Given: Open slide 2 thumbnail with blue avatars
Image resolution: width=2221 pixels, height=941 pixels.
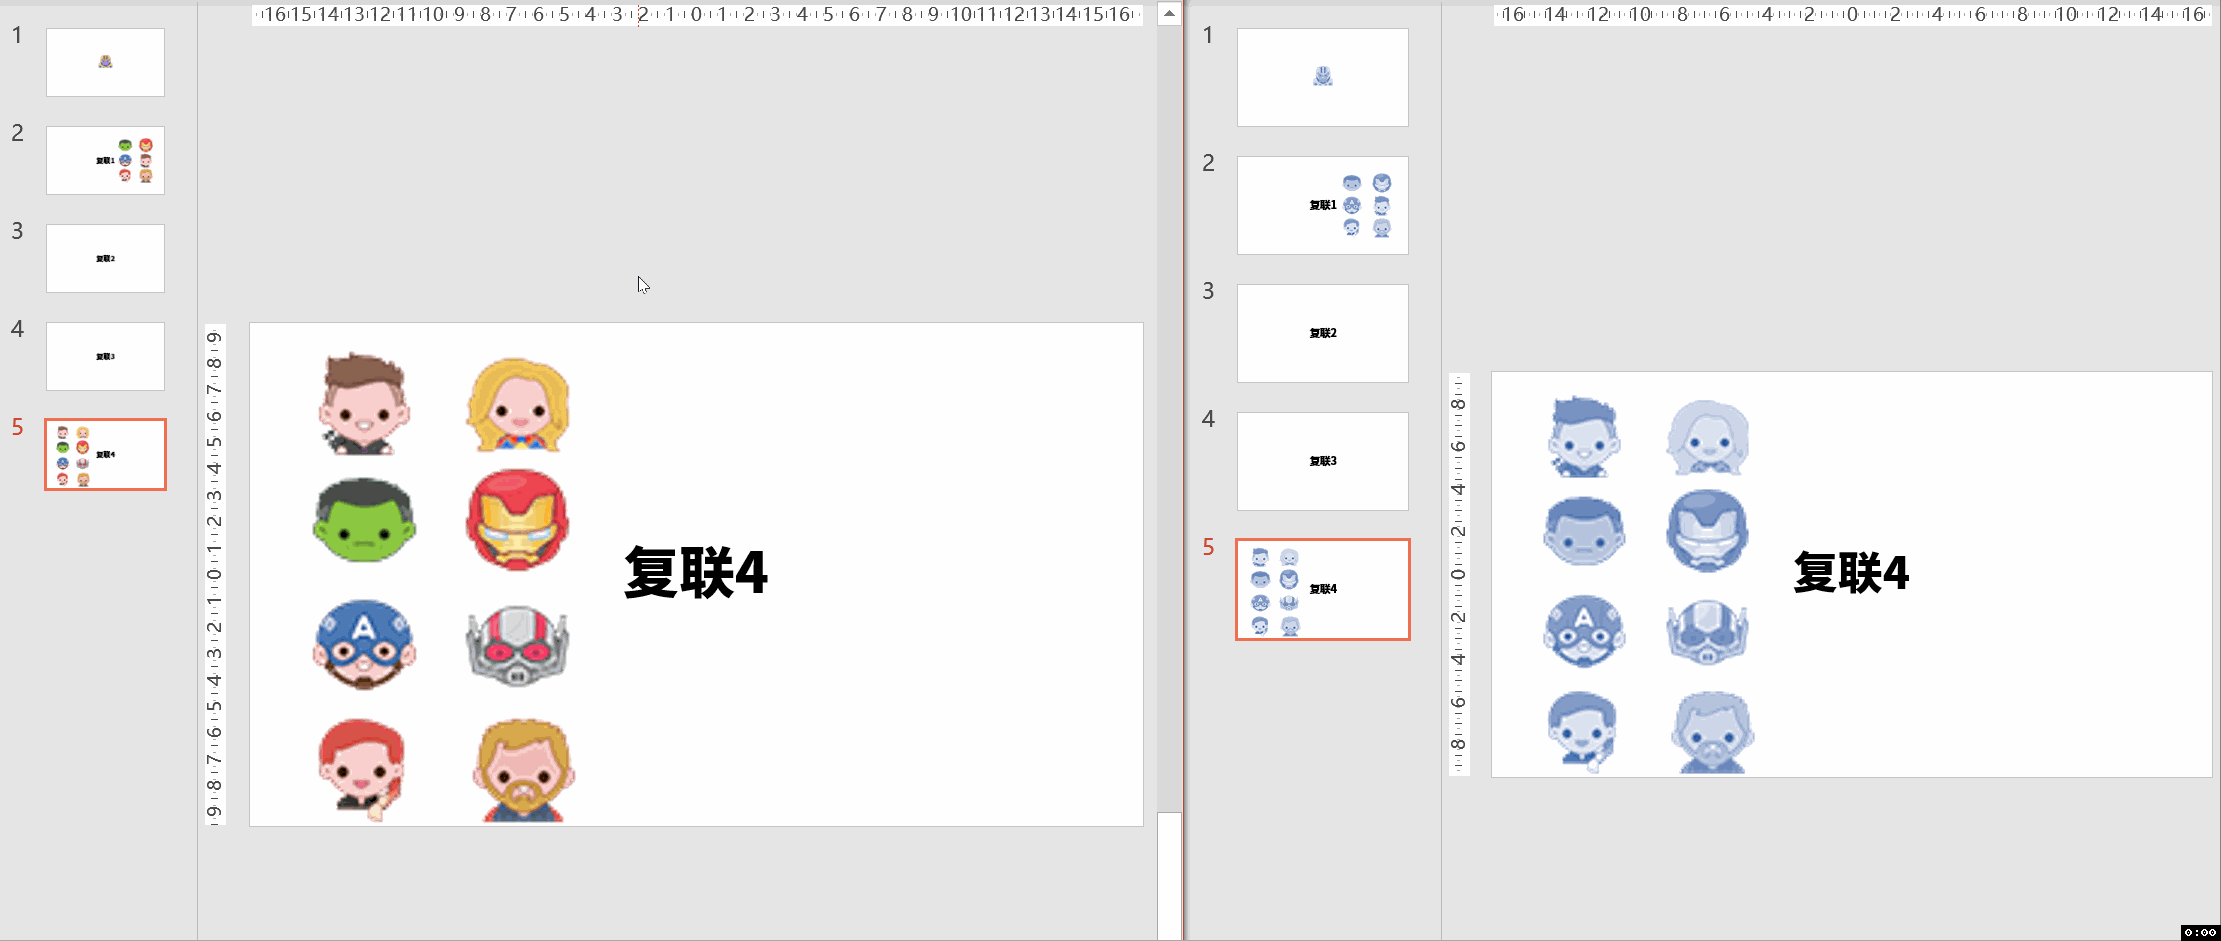Looking at the screenshot, I should click(1322, 205).
